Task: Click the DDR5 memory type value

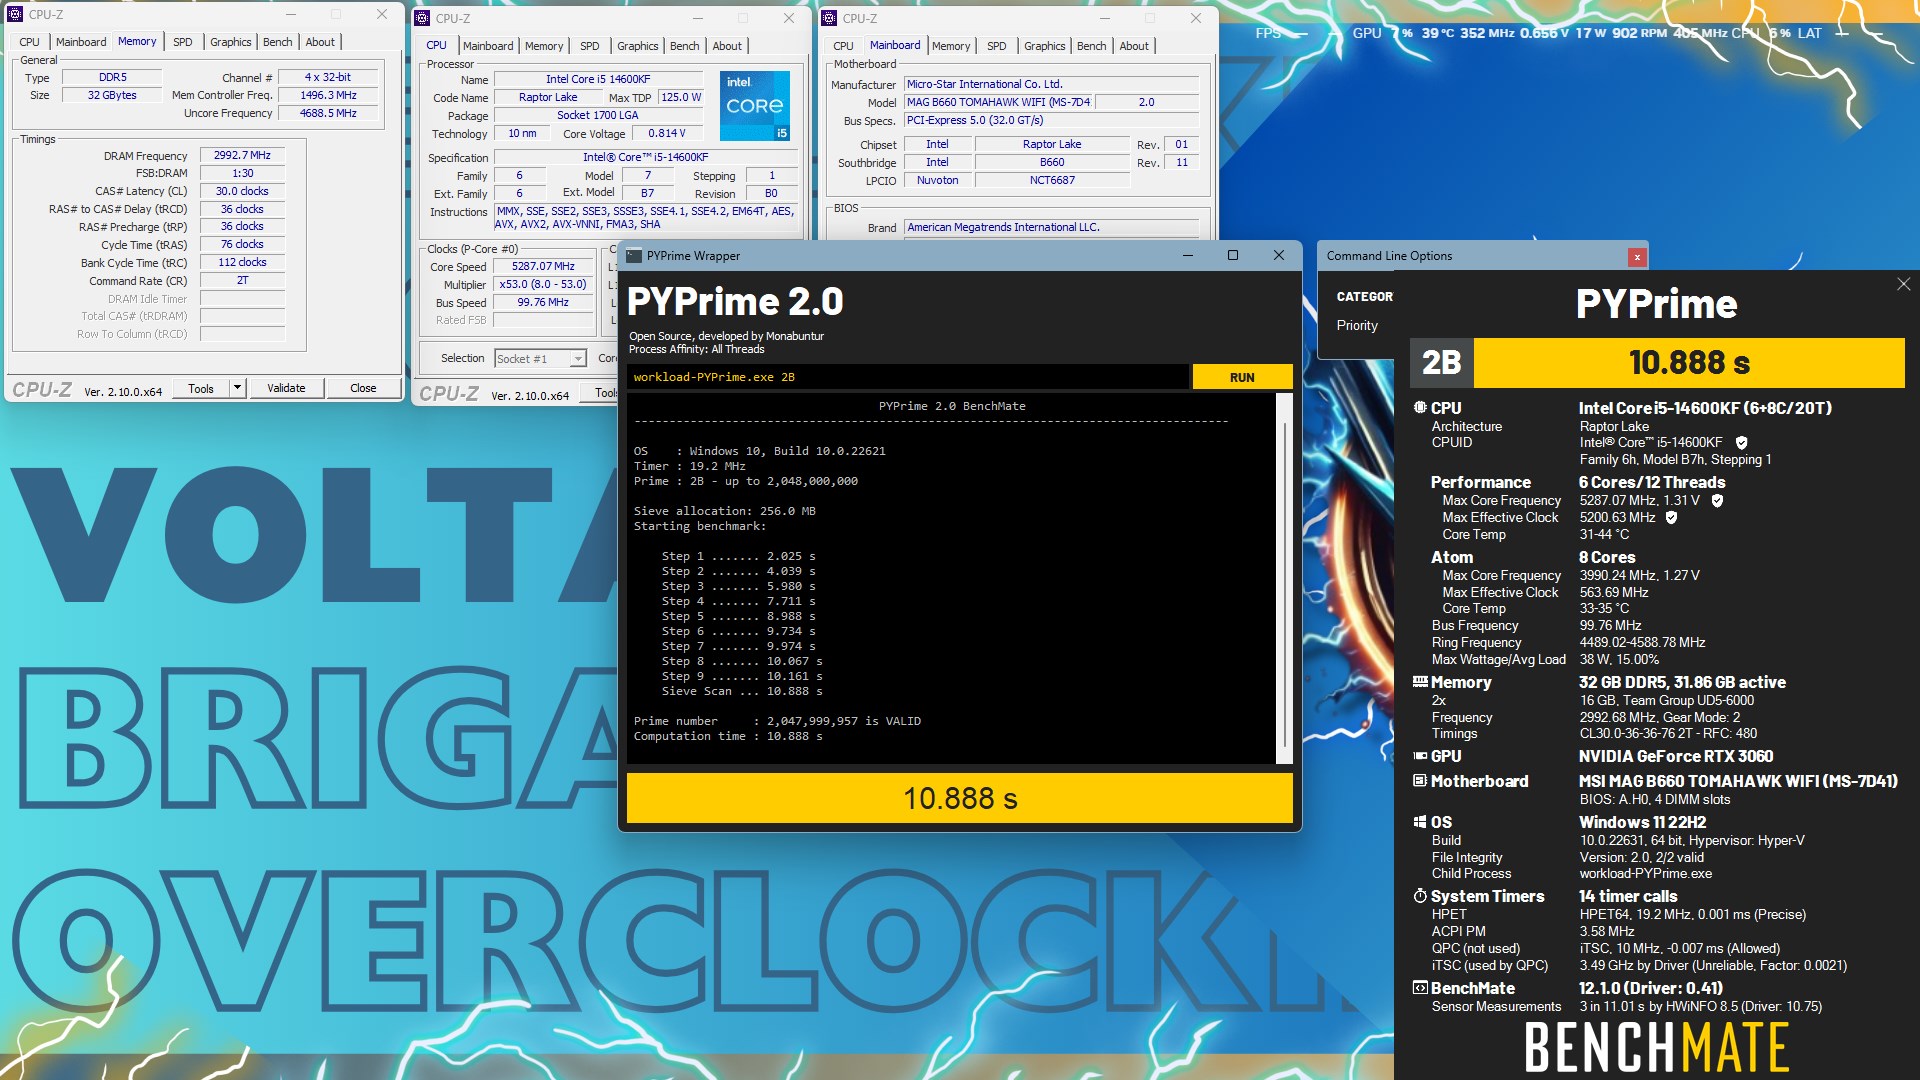Action: (113, 77)
